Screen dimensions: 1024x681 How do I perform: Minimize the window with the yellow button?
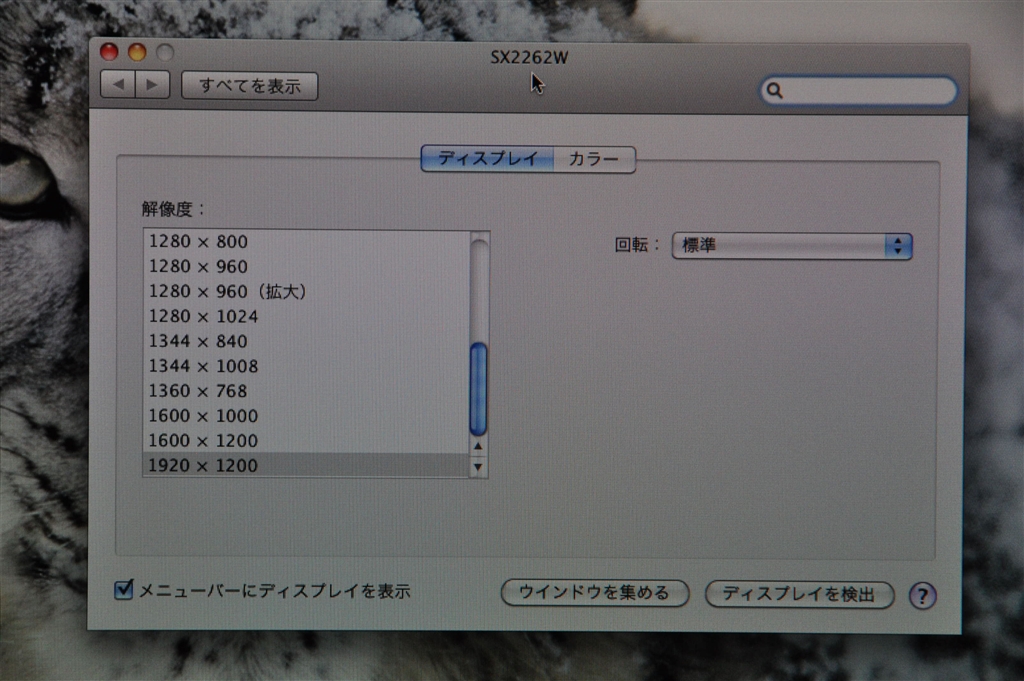137,52
